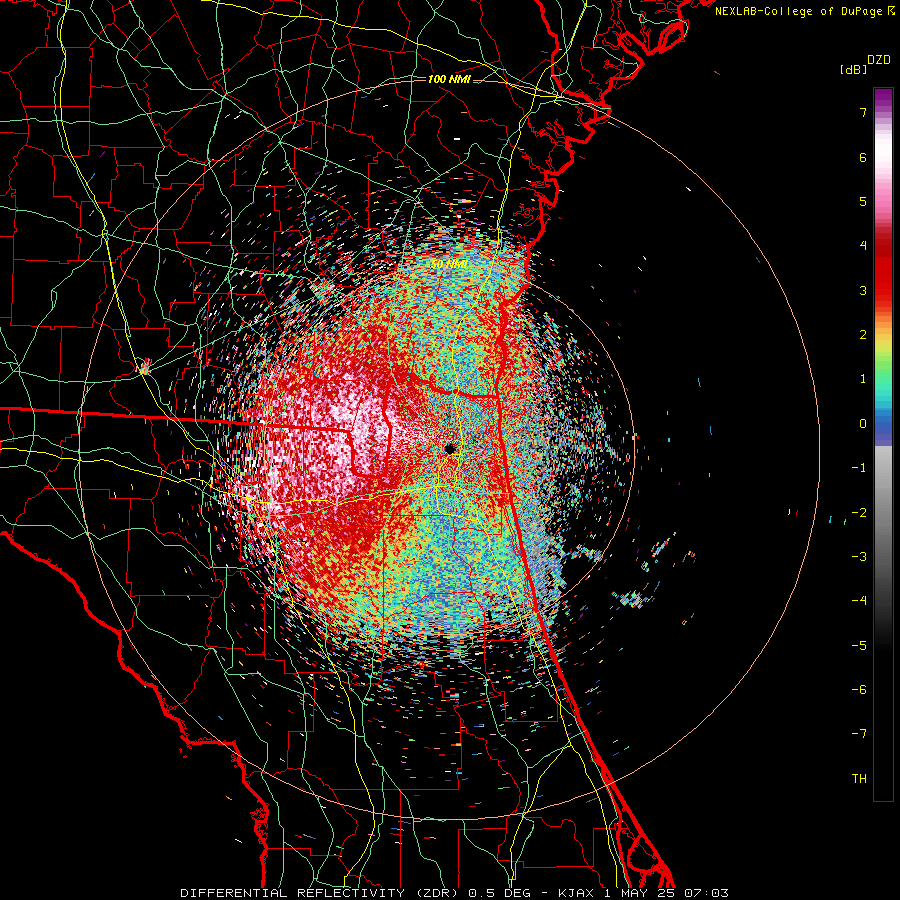Click the 3 dB scale label

click(863, 290)
